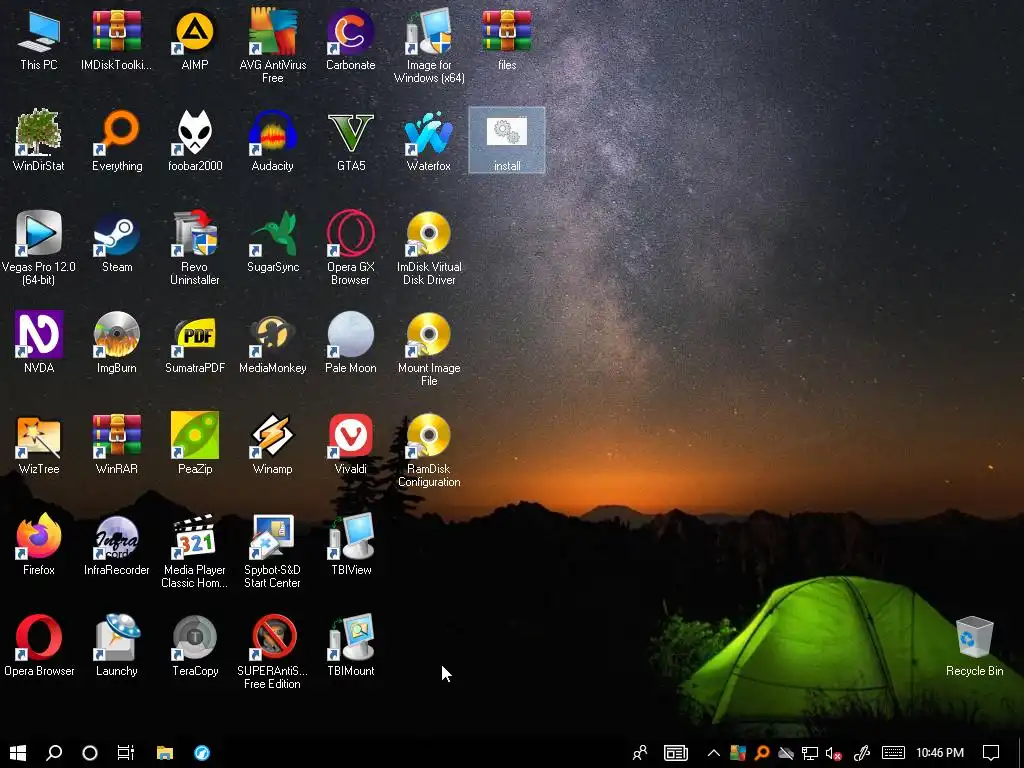Select the PeaZip shortcut icon
Screen dimensions: 1024x768
(195, 436)
